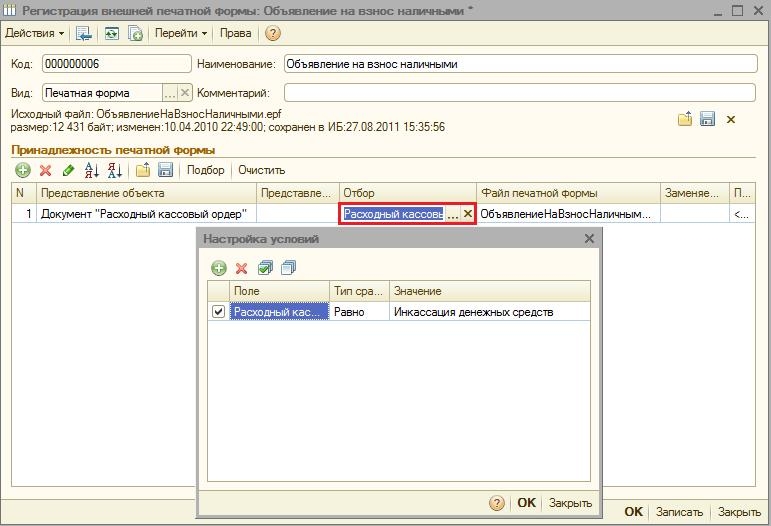The height and width of the screenshot is (526, 771).
Task: Open the Действия dropdown menu
Action: [x=34, y=33]
